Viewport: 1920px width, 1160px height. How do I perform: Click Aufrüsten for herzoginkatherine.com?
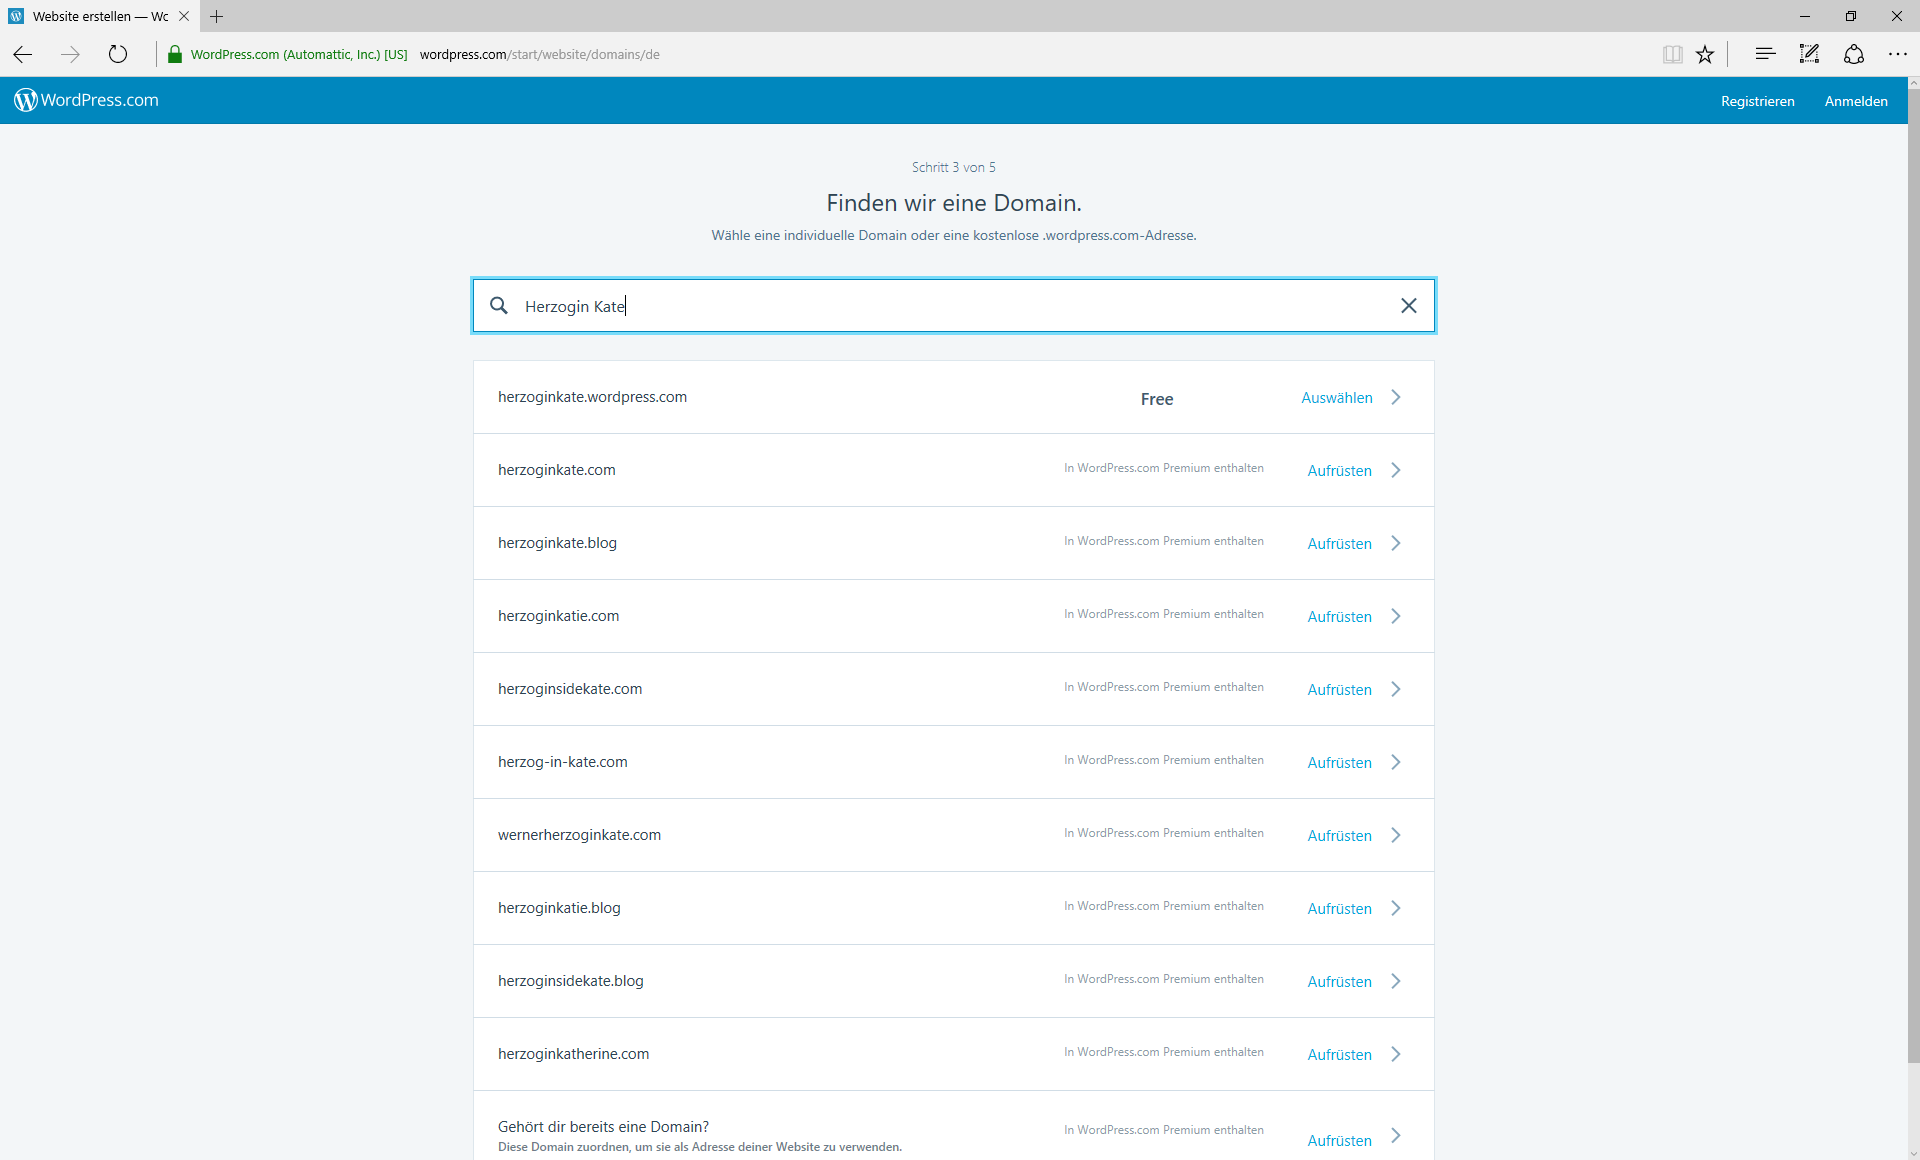pyautogui.click(x=1339, y=1054)
